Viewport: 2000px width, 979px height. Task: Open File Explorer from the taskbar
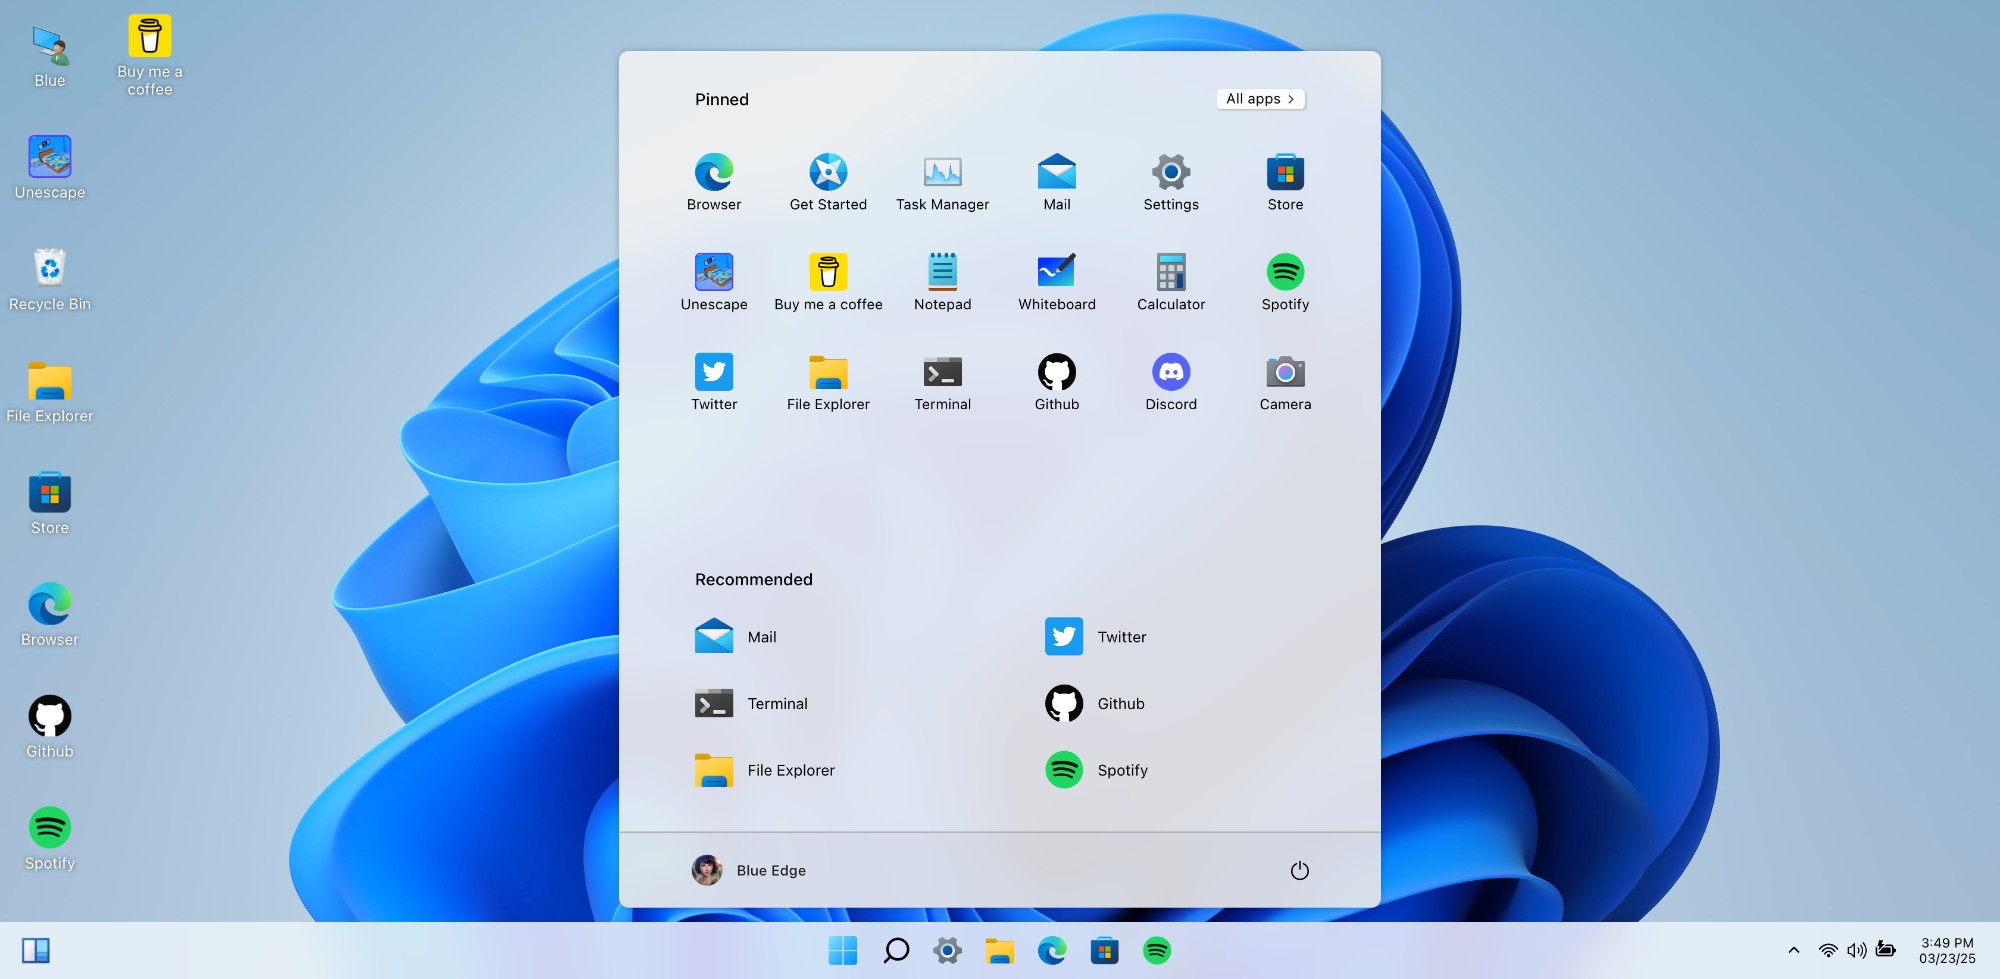[x=1000, y=950]
